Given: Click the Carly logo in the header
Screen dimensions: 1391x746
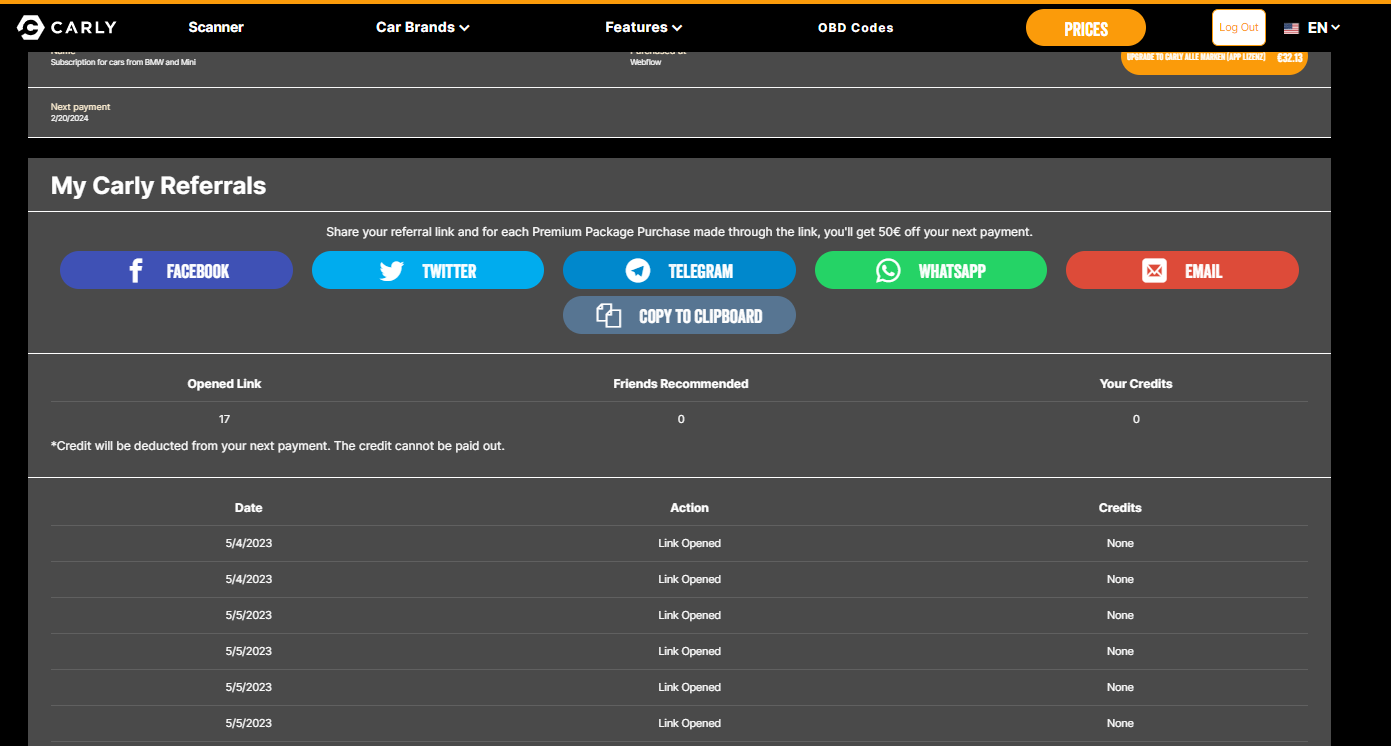Looking at the screenshot, I should click(x=67, y=28).
